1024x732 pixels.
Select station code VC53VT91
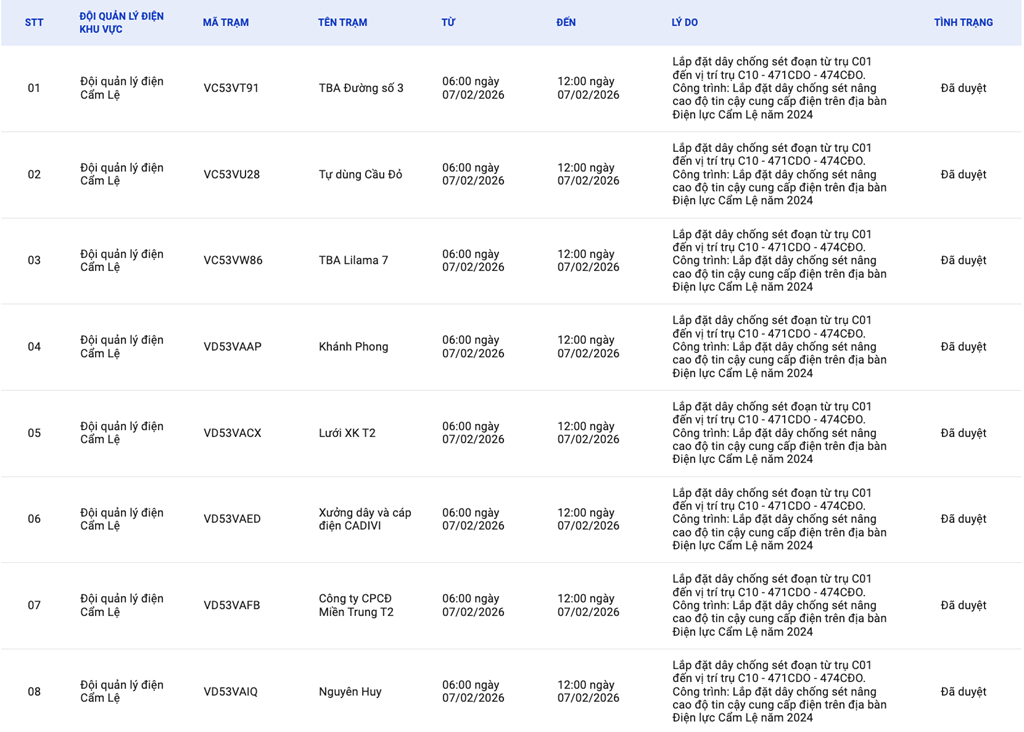click(x=231, y=88)
